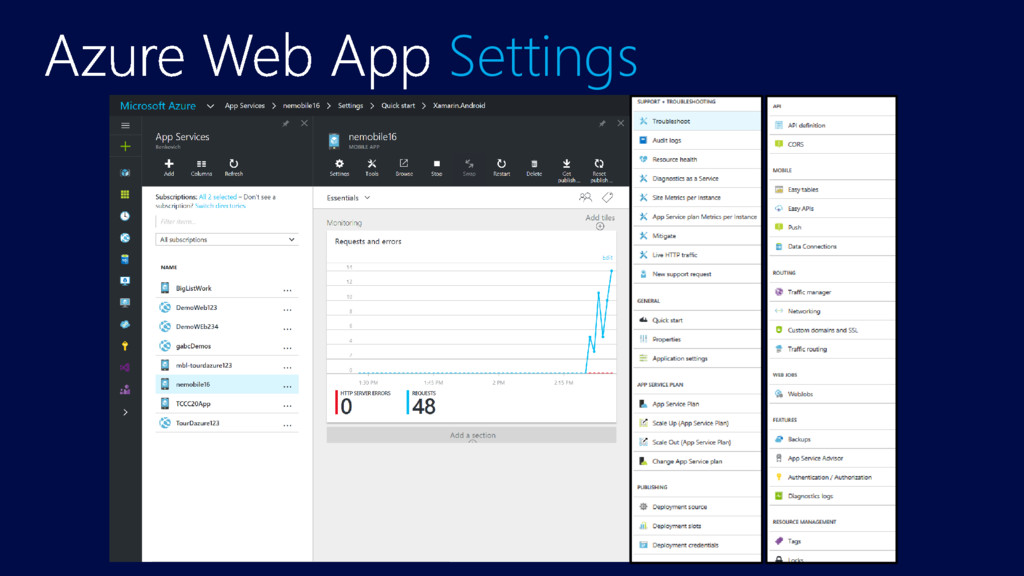Viewport: 1024px width, 576px height.
Task: Select Troubleshoot in the settings list
Action: click(696, 121)
